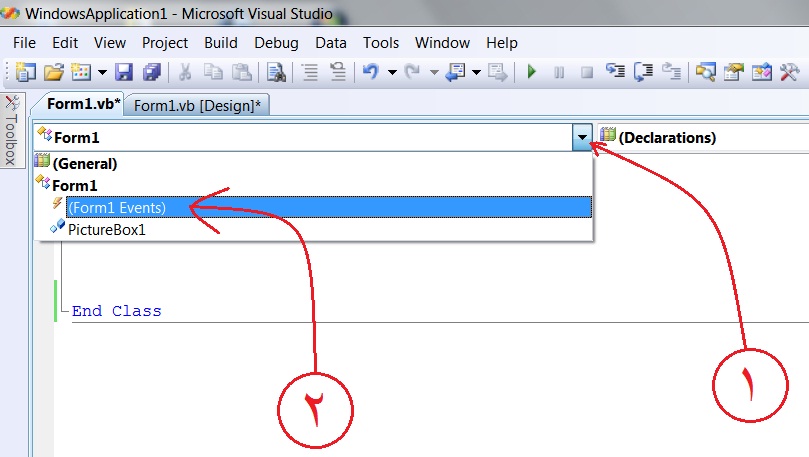Open the Object Browser toolbar icon
The width and height of the screenshot is (809, 457).
[x=762, y=72]
